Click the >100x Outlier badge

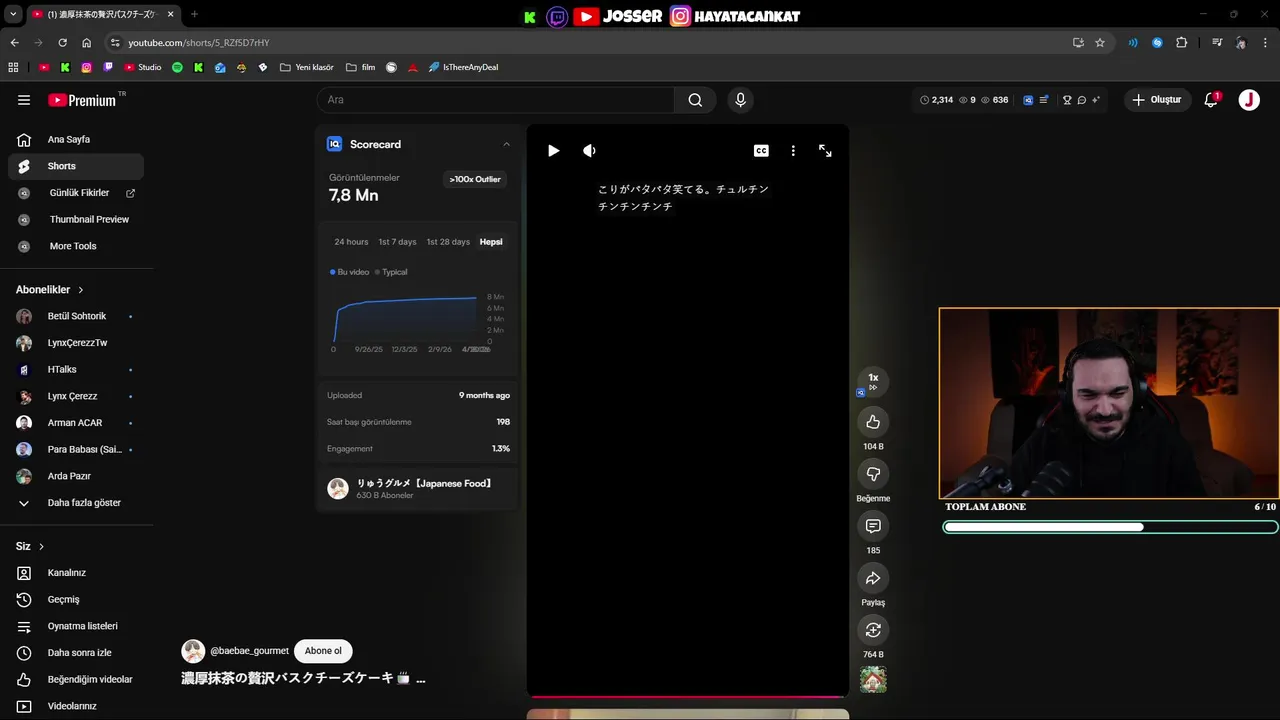(475, 179)
